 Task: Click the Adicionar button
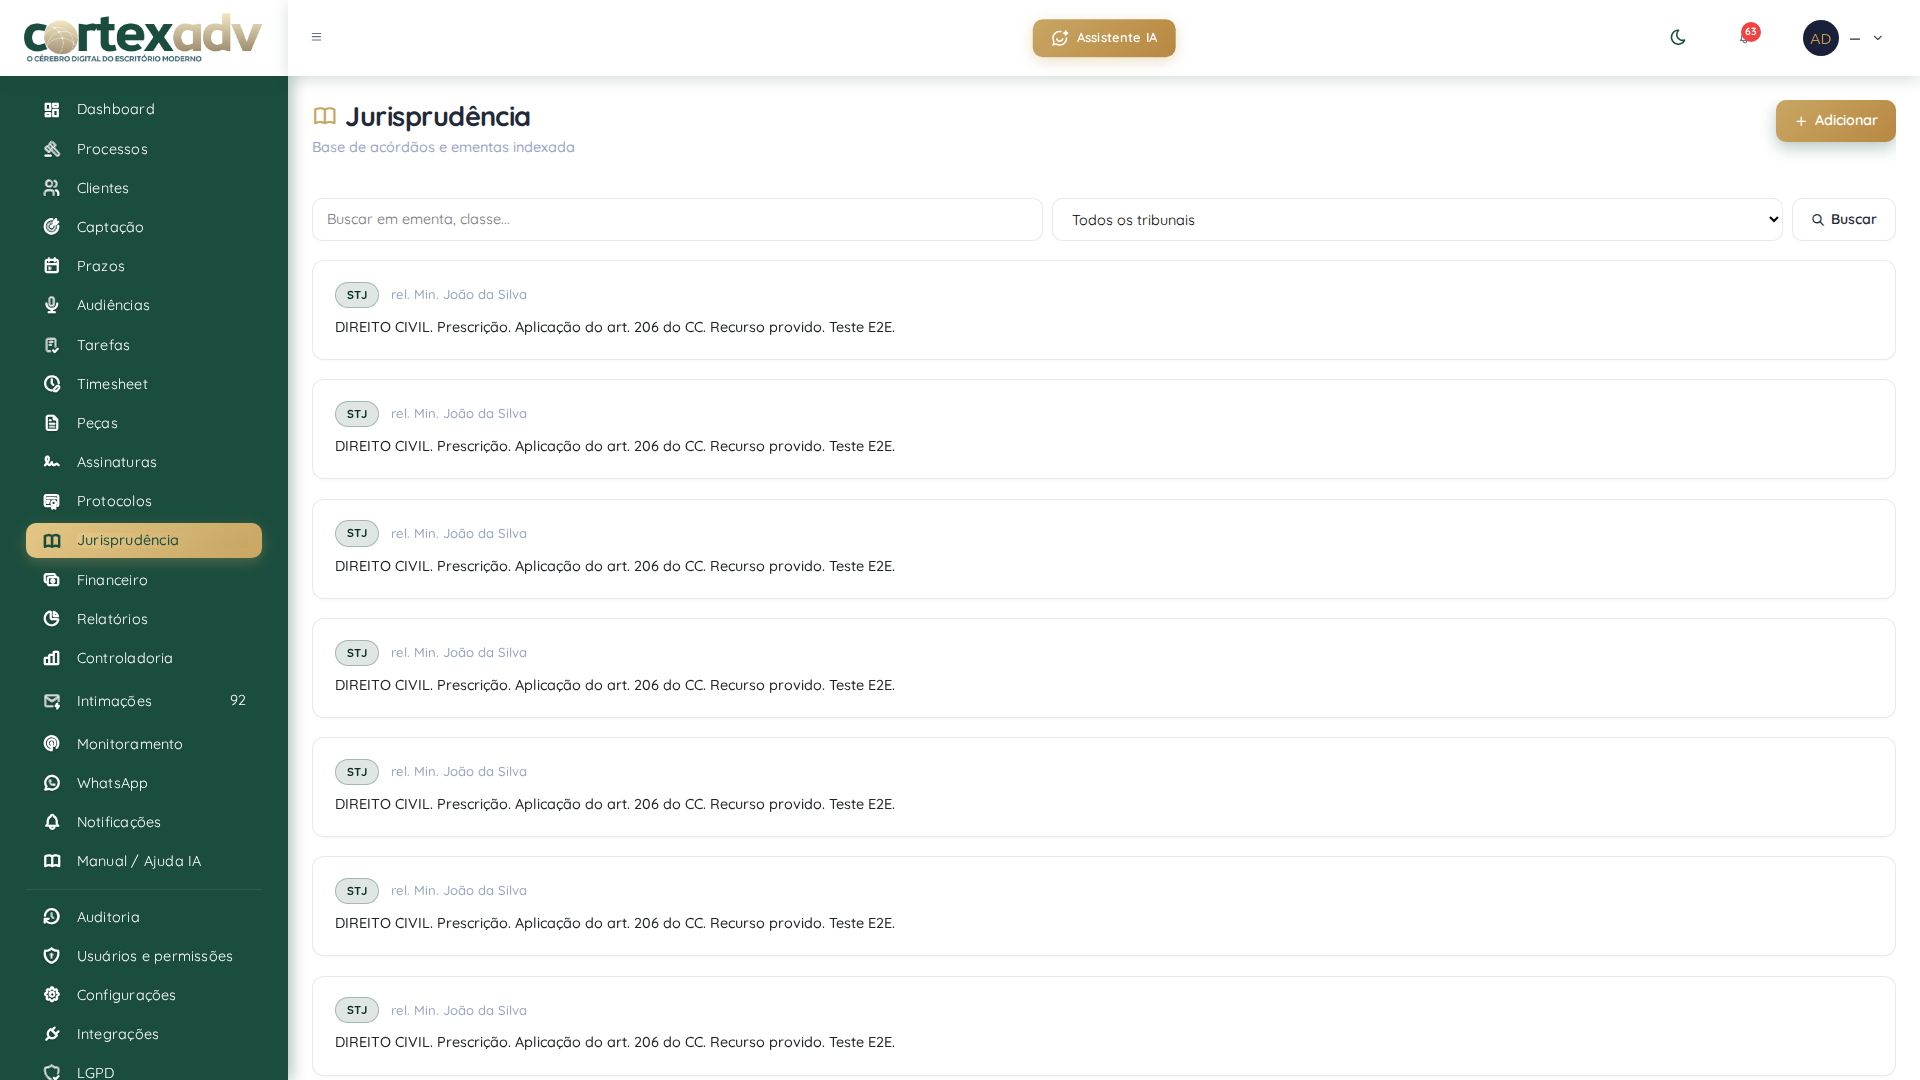click(x=1836, y=121)
